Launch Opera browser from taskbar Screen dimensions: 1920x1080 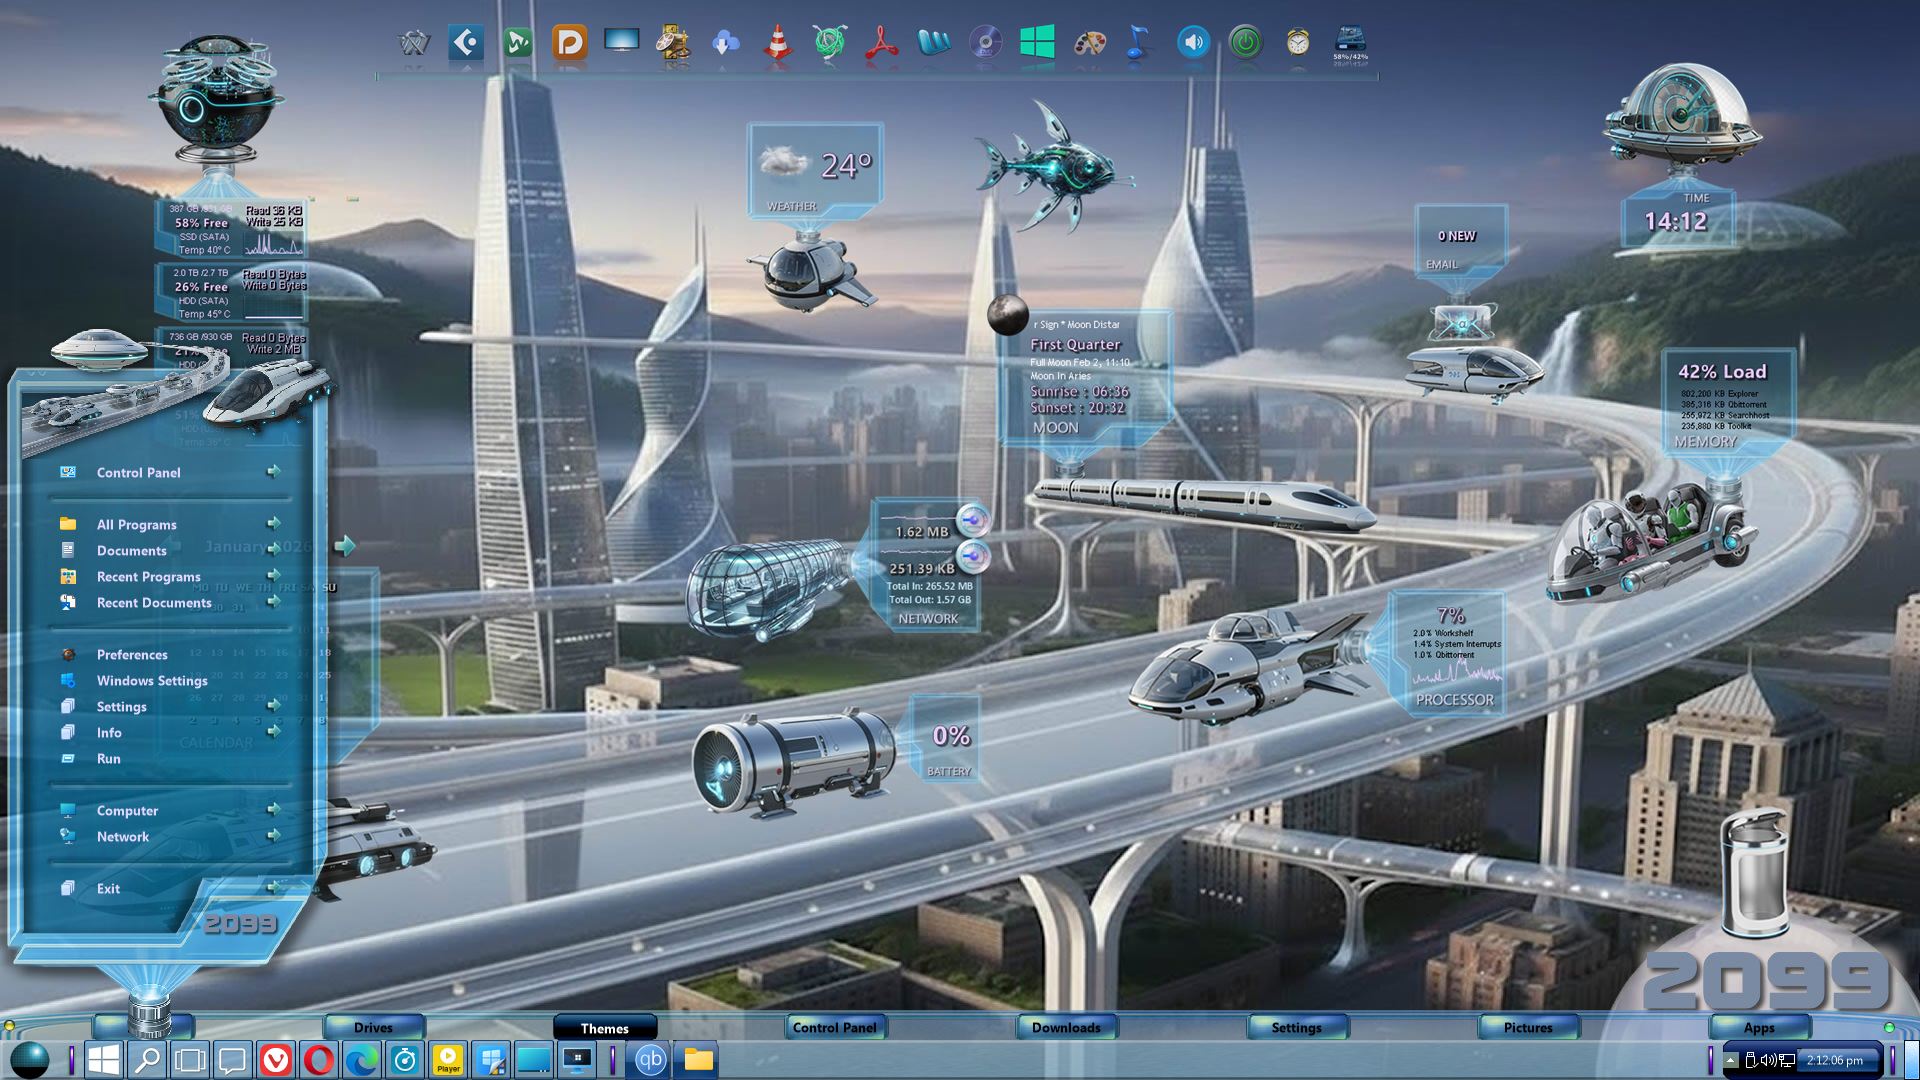coord(319,1060)
